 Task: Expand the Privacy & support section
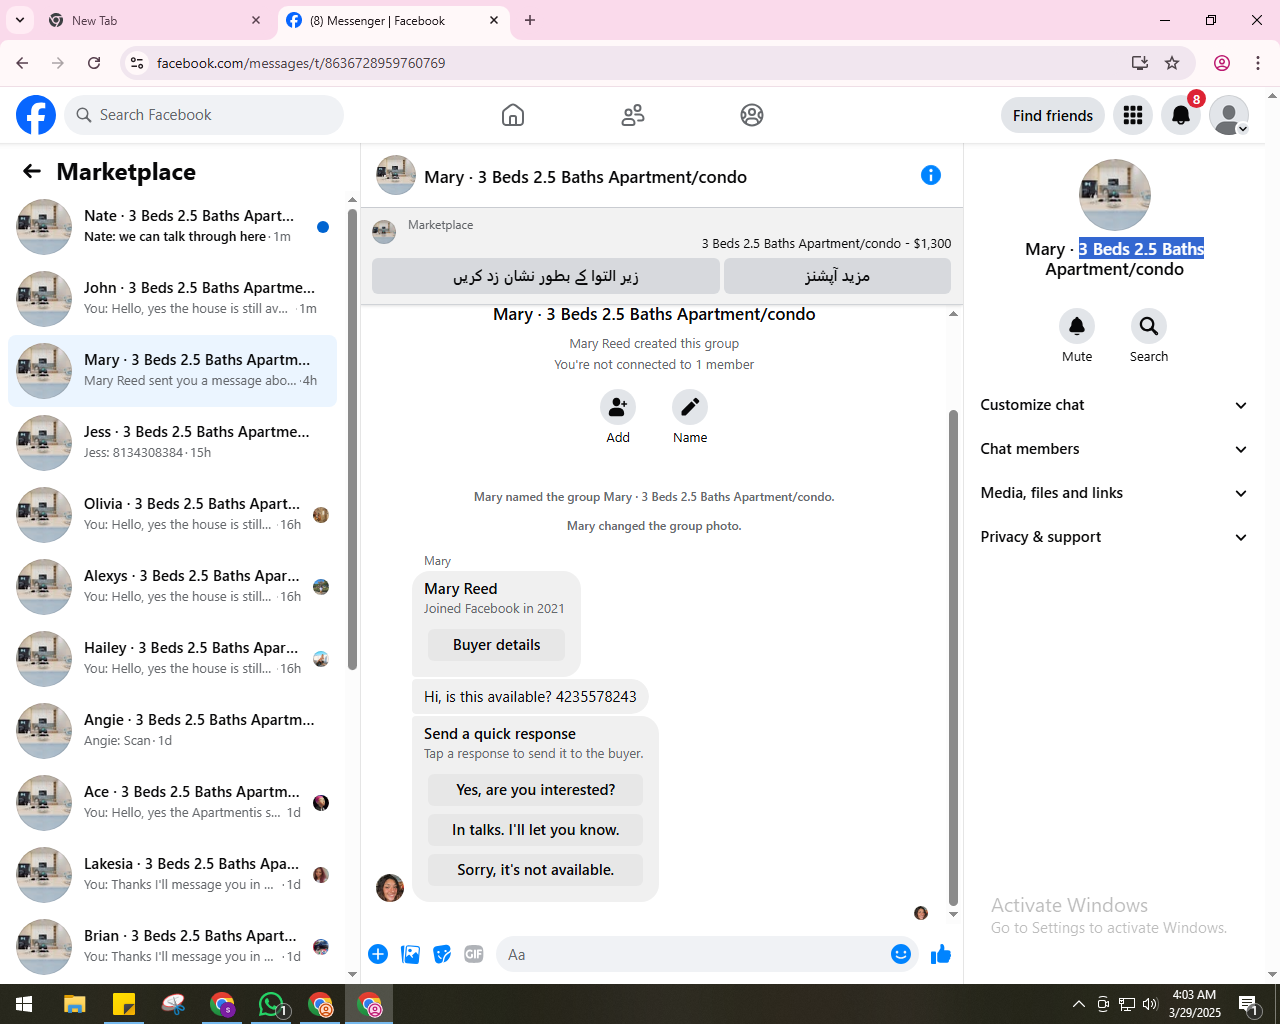[1114, 537]
